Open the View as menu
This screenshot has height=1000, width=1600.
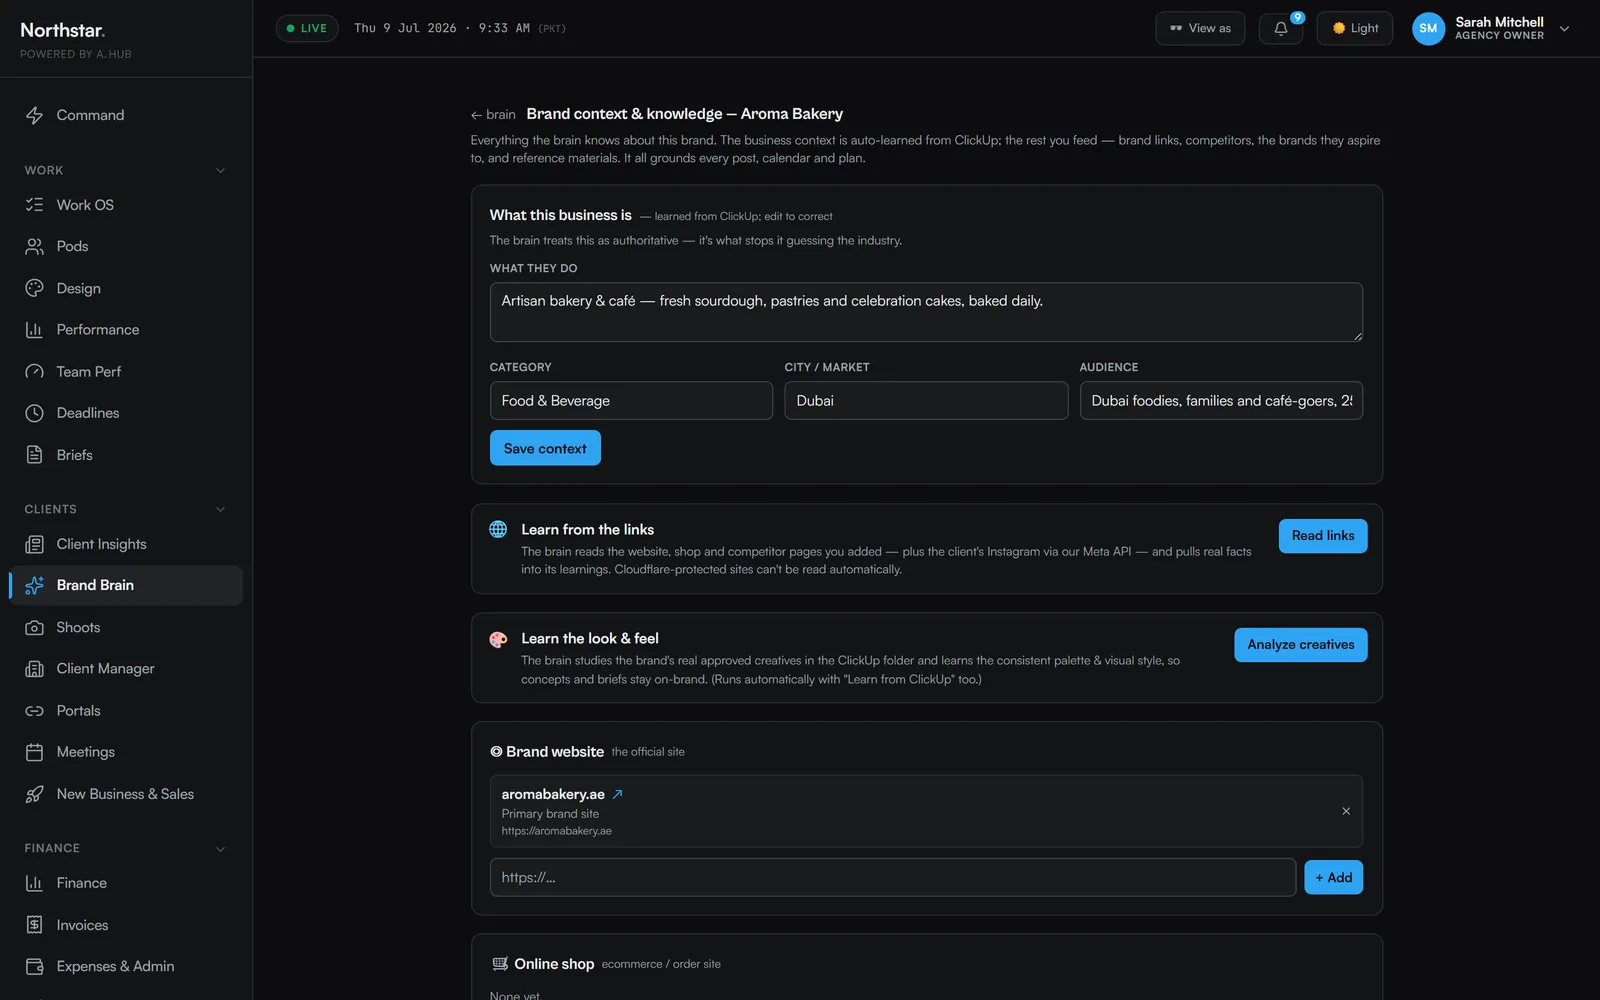click(x=1200, y=28)
